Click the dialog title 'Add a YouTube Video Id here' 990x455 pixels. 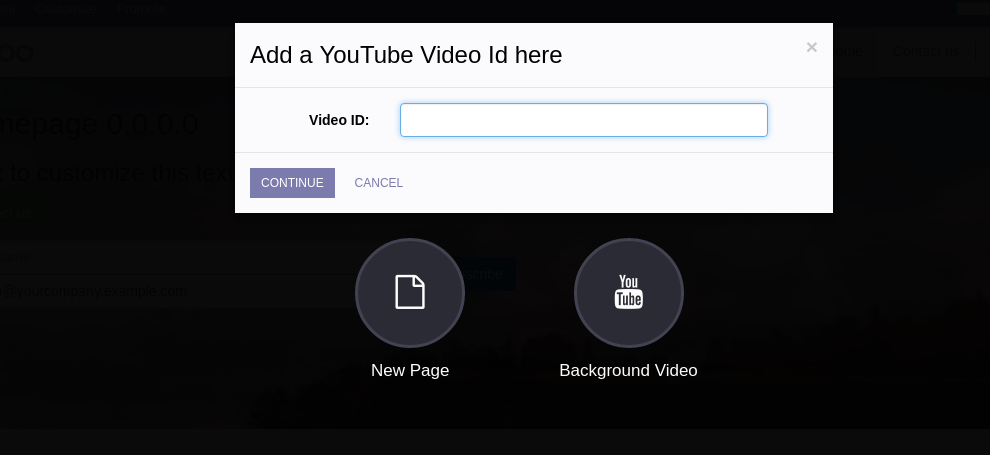pos(406,55)
